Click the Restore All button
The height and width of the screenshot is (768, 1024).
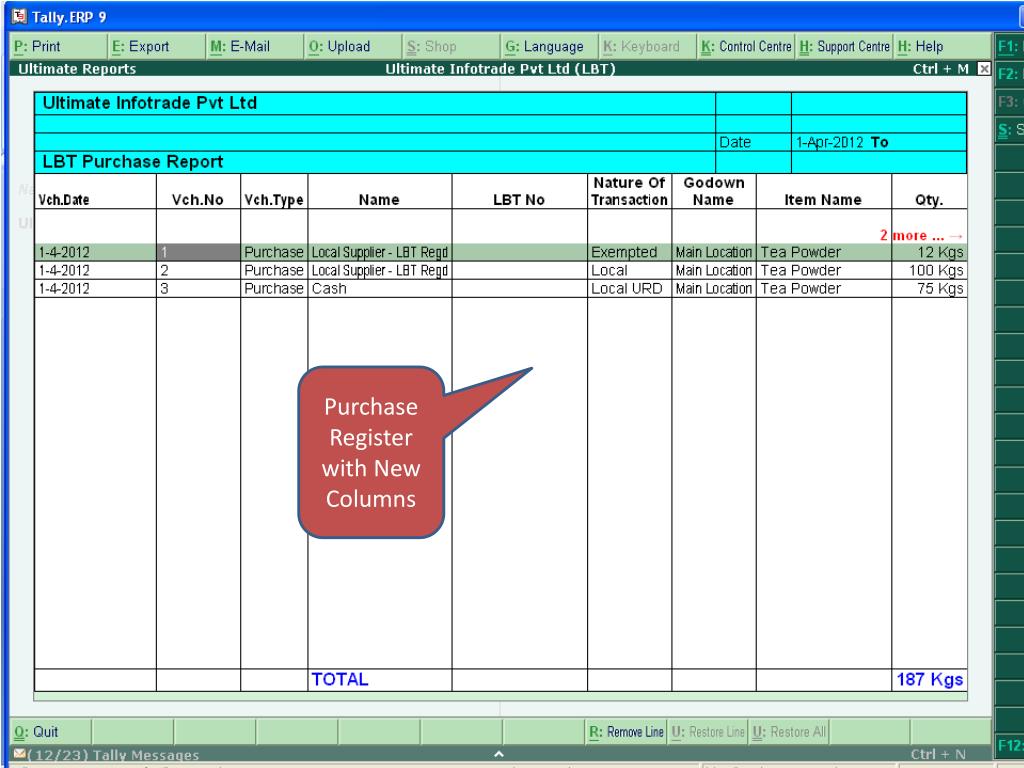point(789,731)
